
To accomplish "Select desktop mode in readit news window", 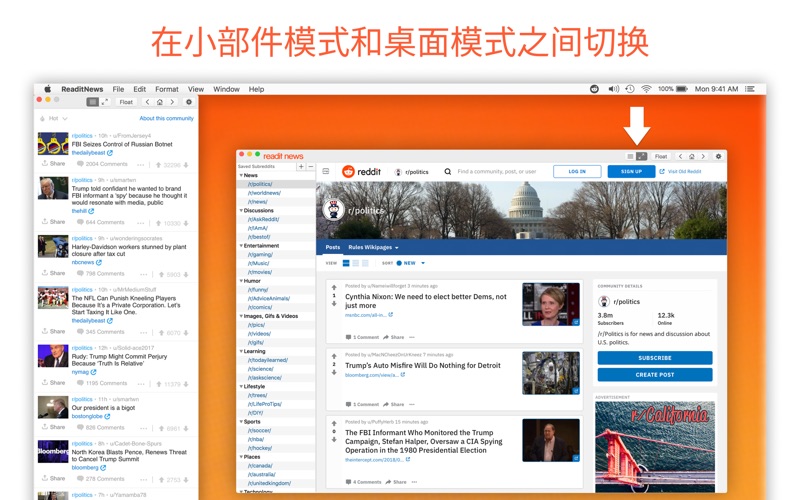I will click(642, 156).
